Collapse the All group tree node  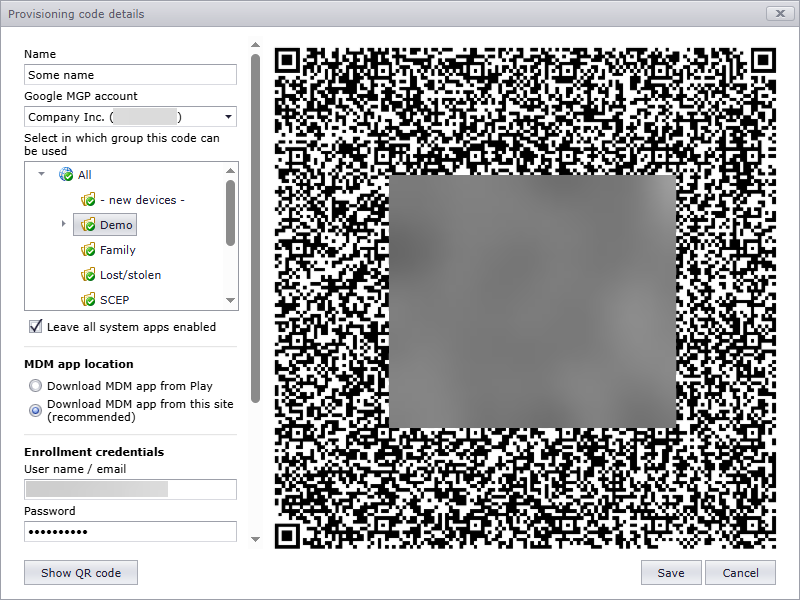(x=42, y=175)
